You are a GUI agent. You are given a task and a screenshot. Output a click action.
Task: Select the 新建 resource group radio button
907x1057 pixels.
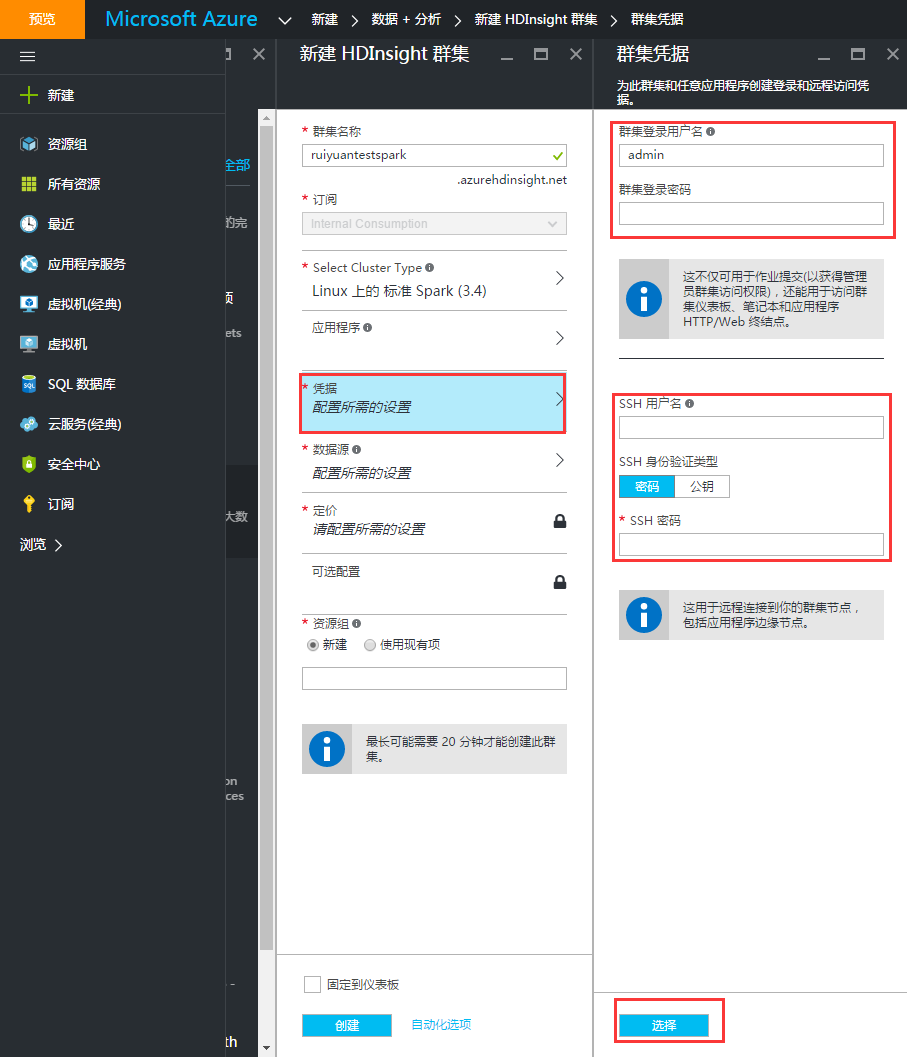pos(313,645)
